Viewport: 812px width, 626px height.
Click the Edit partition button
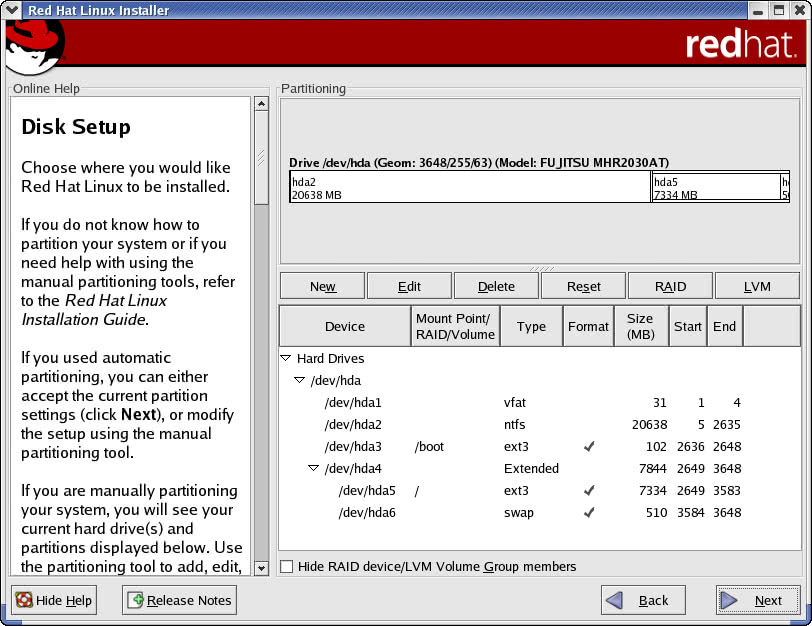409,286
